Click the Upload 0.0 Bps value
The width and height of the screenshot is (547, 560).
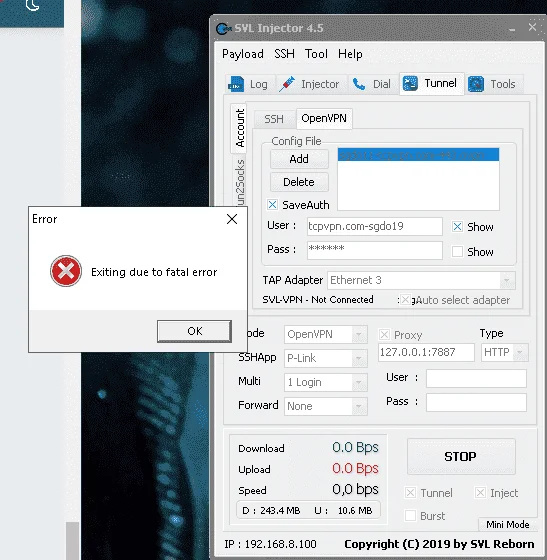pyautogui.click(x=355, y=468)
